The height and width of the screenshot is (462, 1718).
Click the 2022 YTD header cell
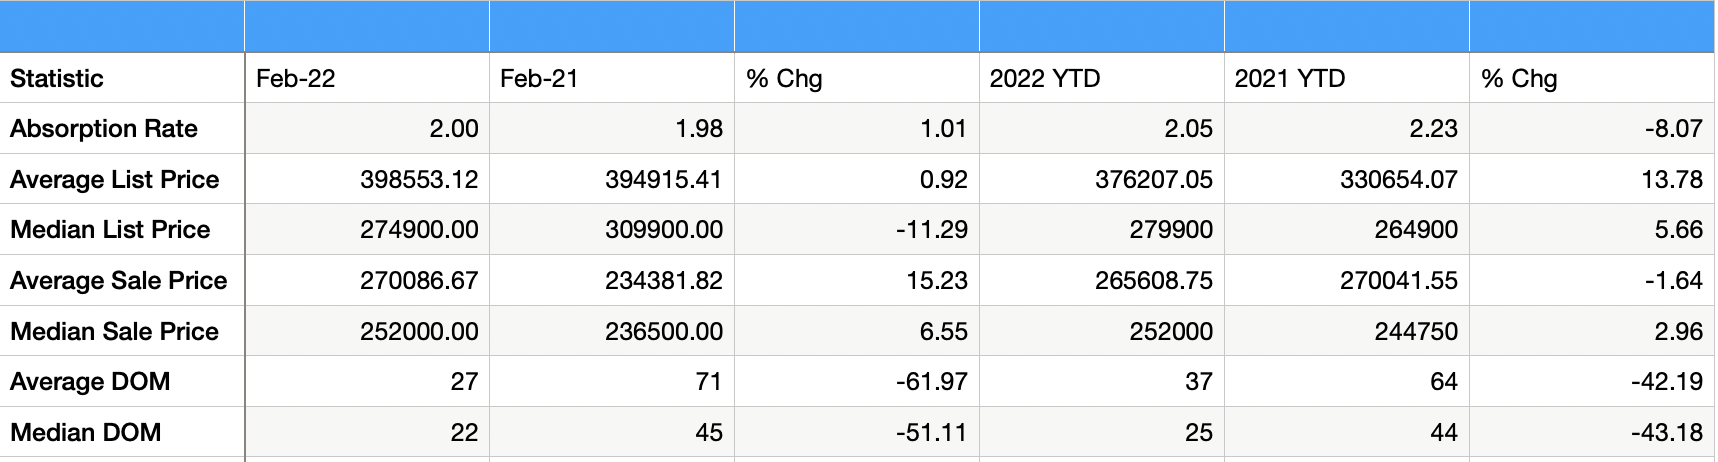pyautogui.click(x=1101, y=78)
